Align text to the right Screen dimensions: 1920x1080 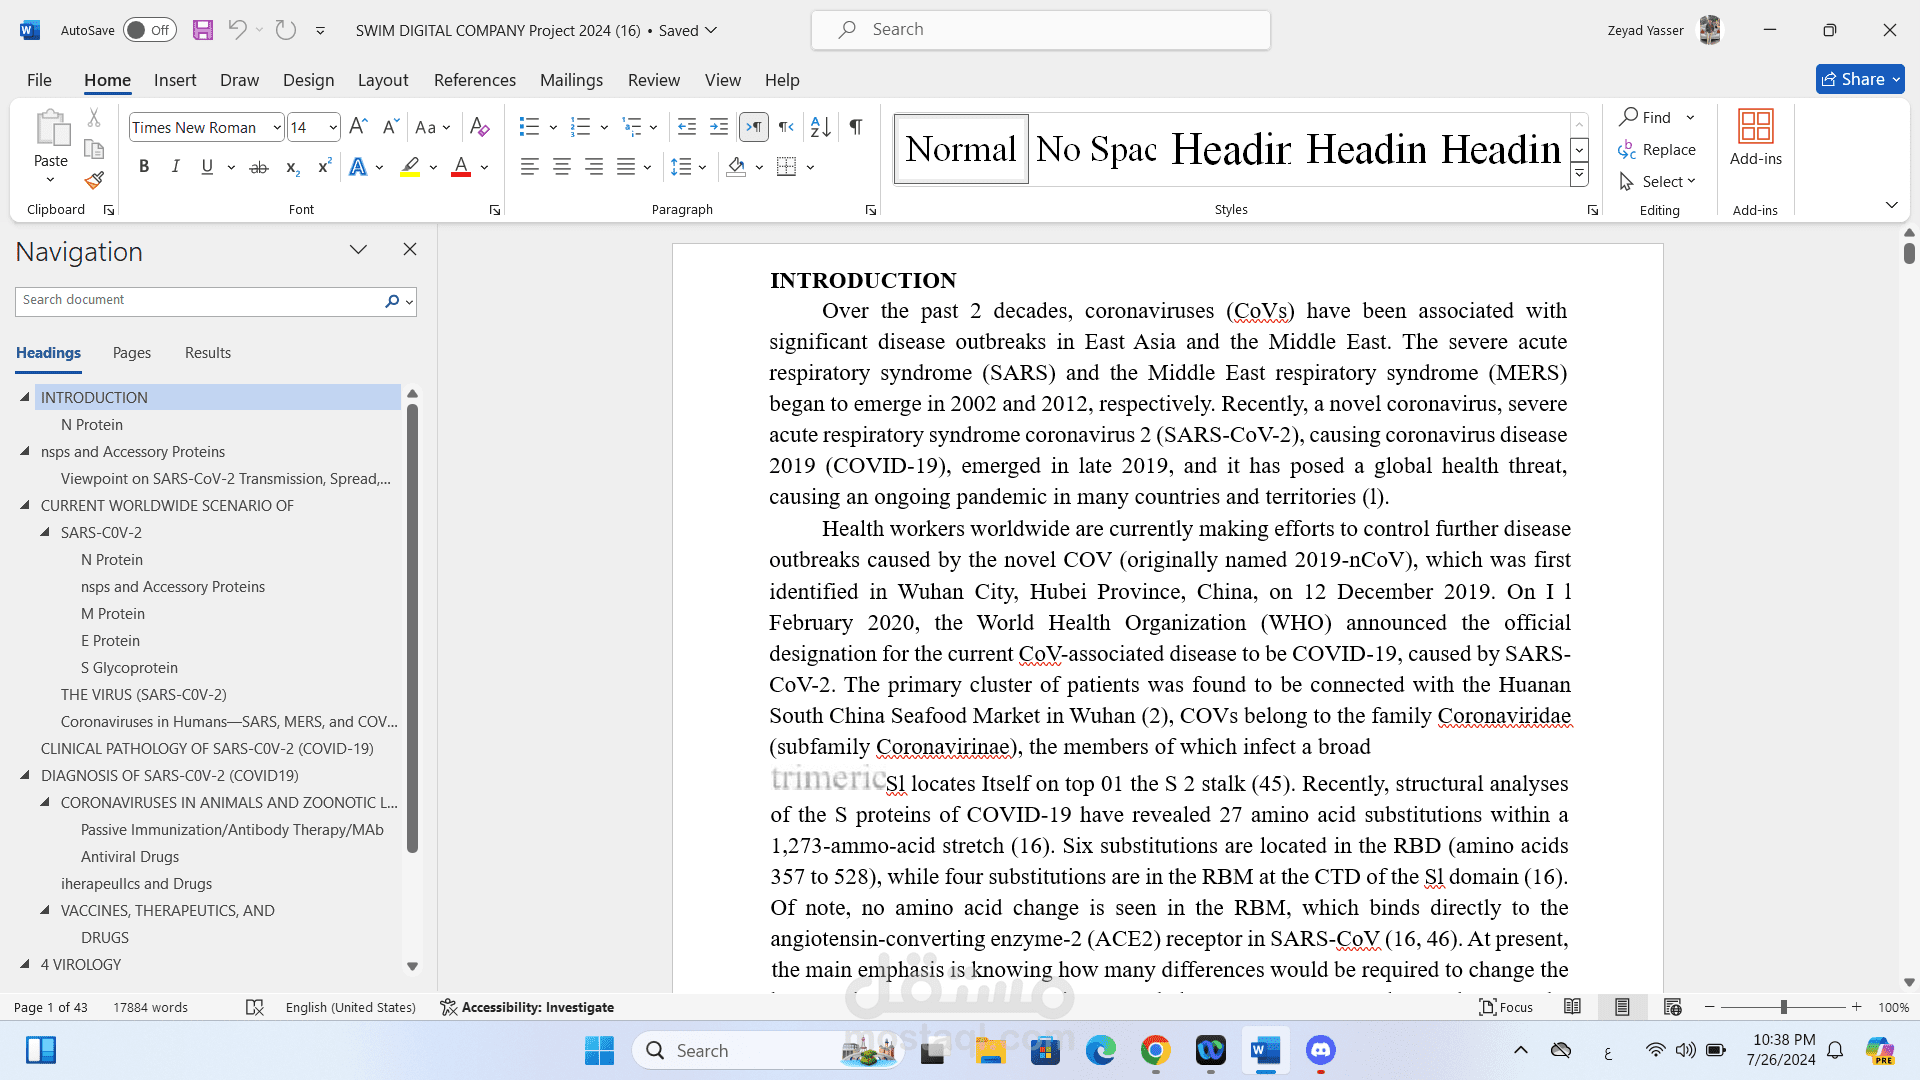pos(594,167)
